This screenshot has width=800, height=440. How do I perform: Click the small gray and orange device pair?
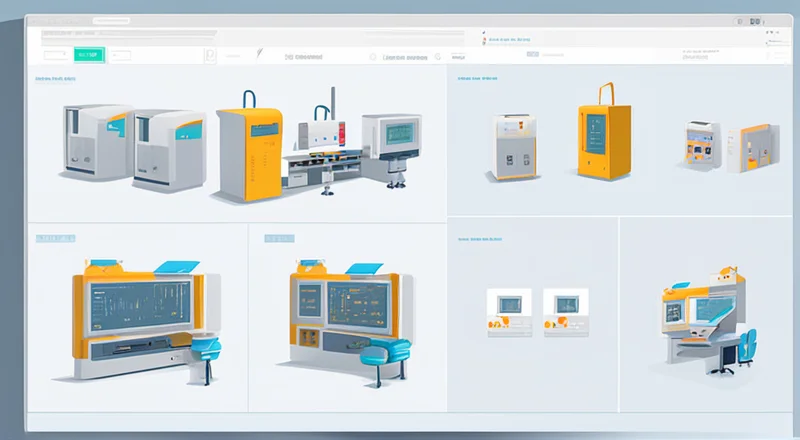(x=730, y=147)
